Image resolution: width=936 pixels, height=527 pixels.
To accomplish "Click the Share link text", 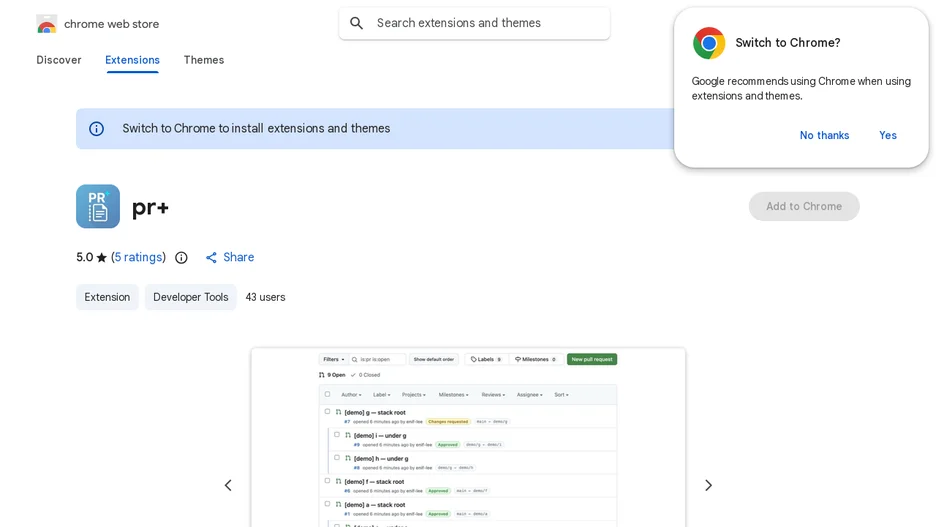I will (x=239, y=257).
